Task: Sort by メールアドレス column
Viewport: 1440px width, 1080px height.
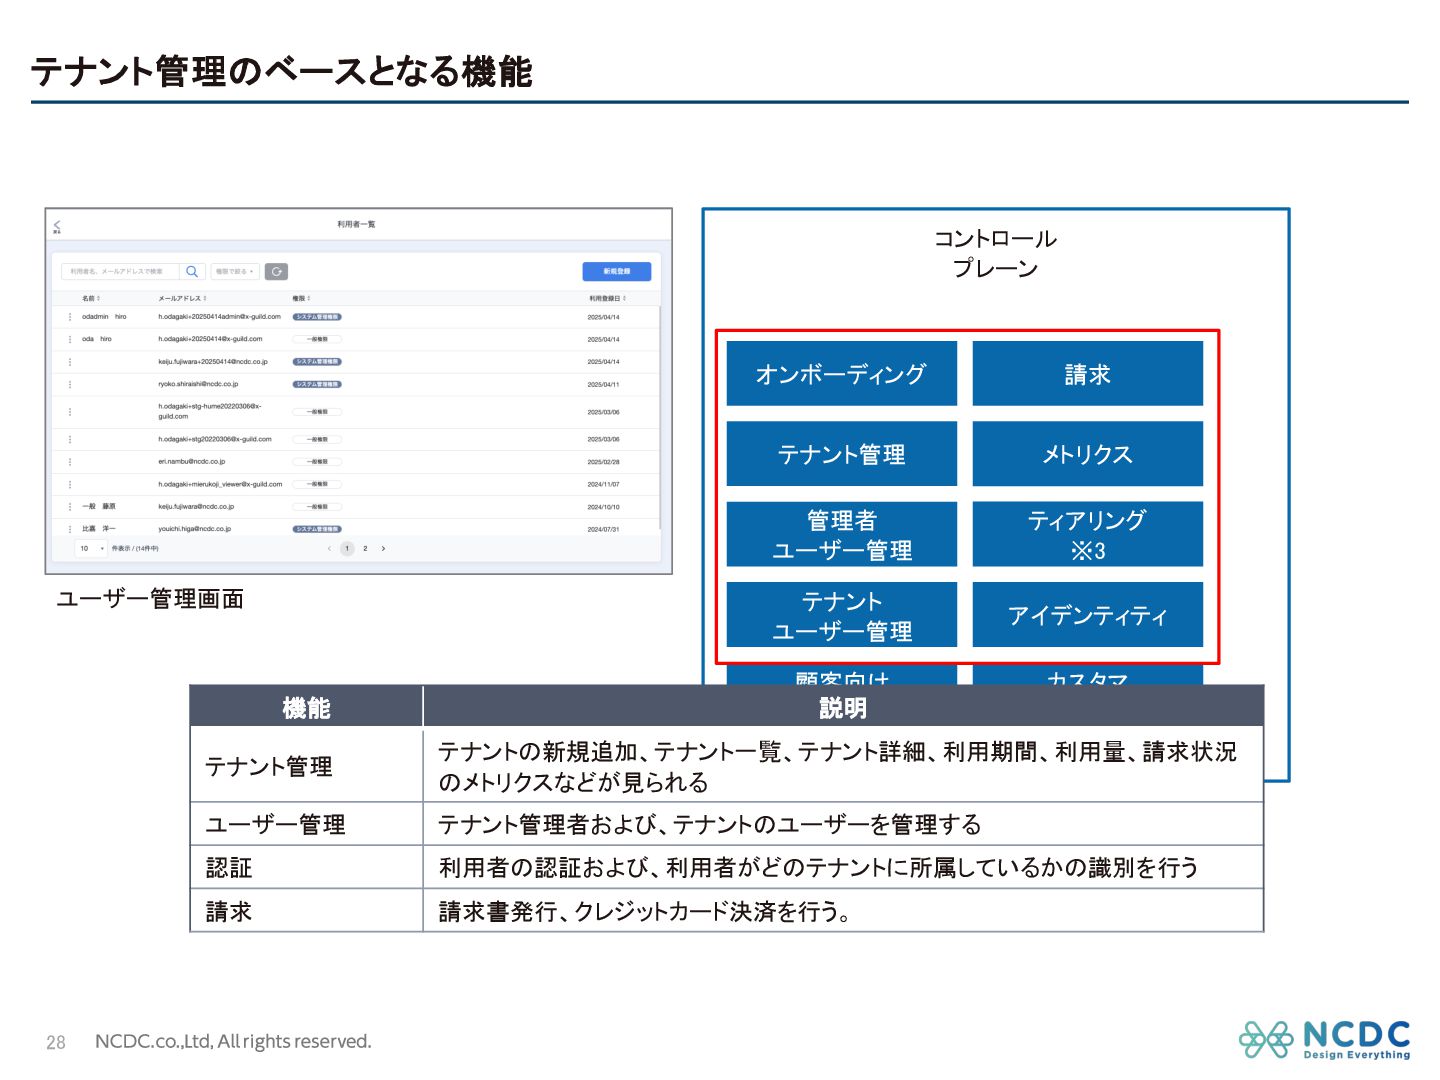Action: 182,298
